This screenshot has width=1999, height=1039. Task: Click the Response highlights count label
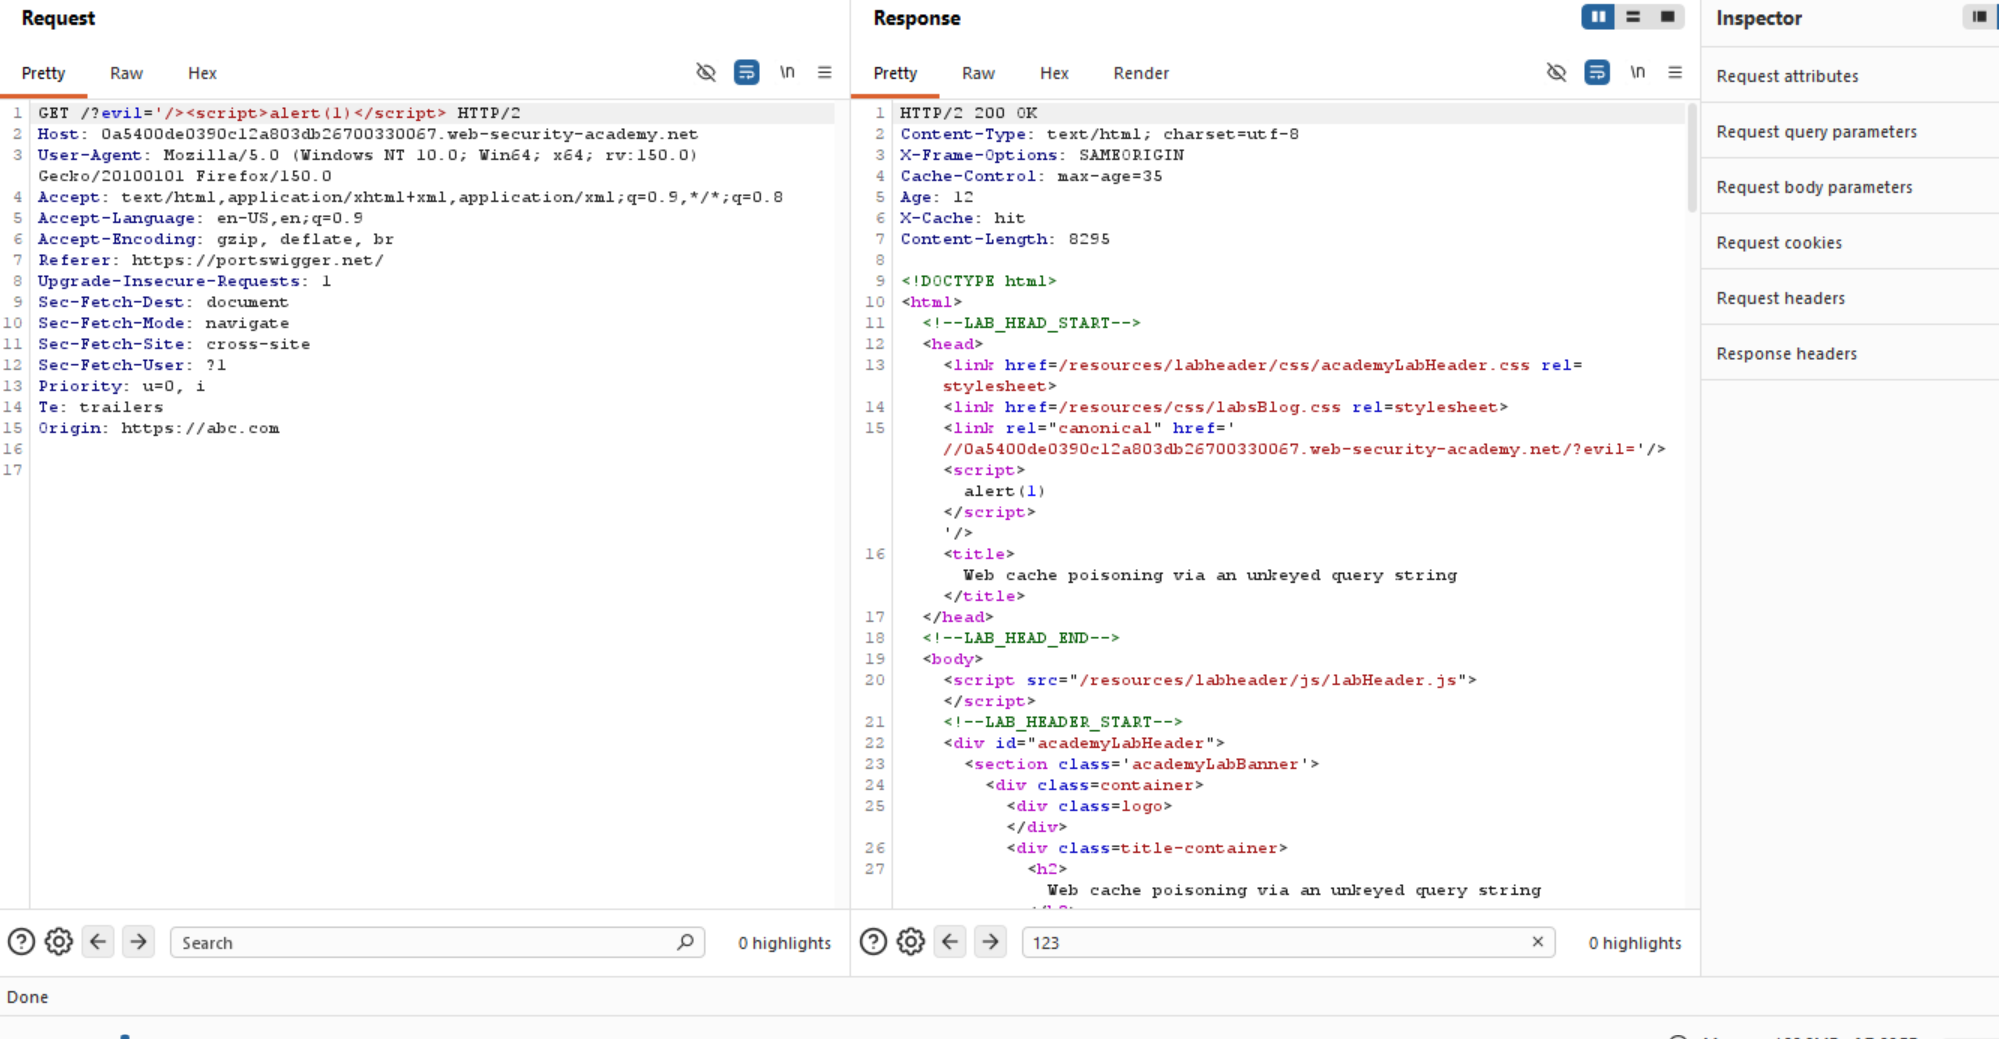[1635, 943]
